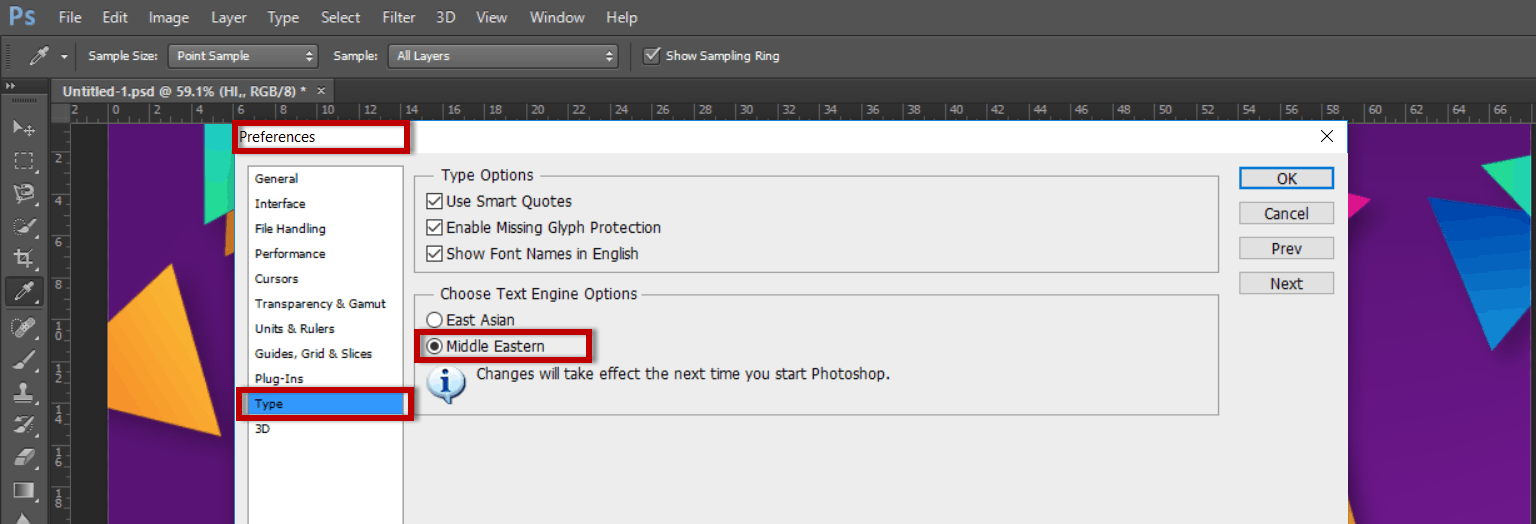Image resolution: width=1536 pixels, height=524 pixels.
Task: Open the Window menu
Action: click(557, 18)
